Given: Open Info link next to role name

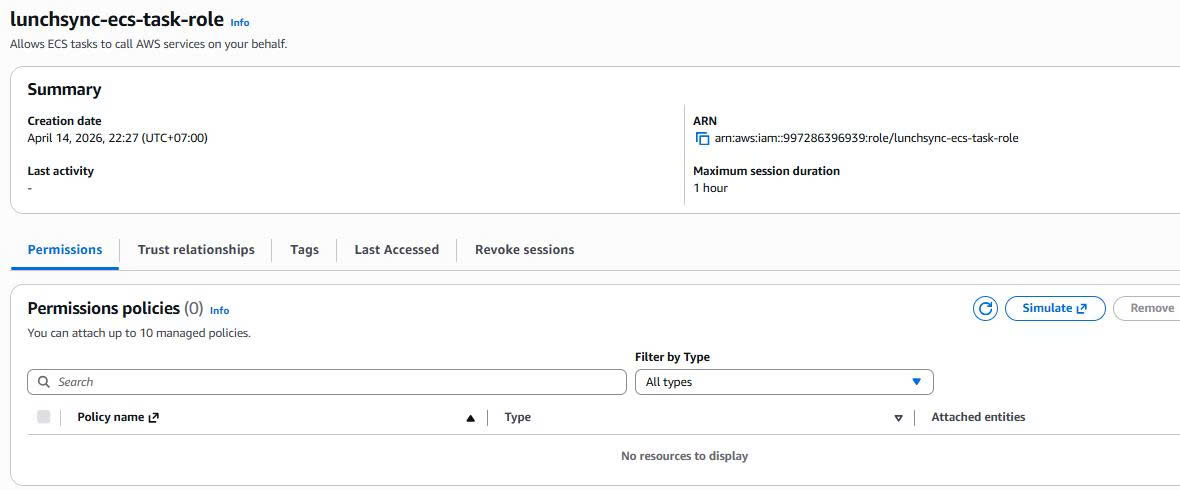Looking at the screenshot, I should [x=240, y=22].
